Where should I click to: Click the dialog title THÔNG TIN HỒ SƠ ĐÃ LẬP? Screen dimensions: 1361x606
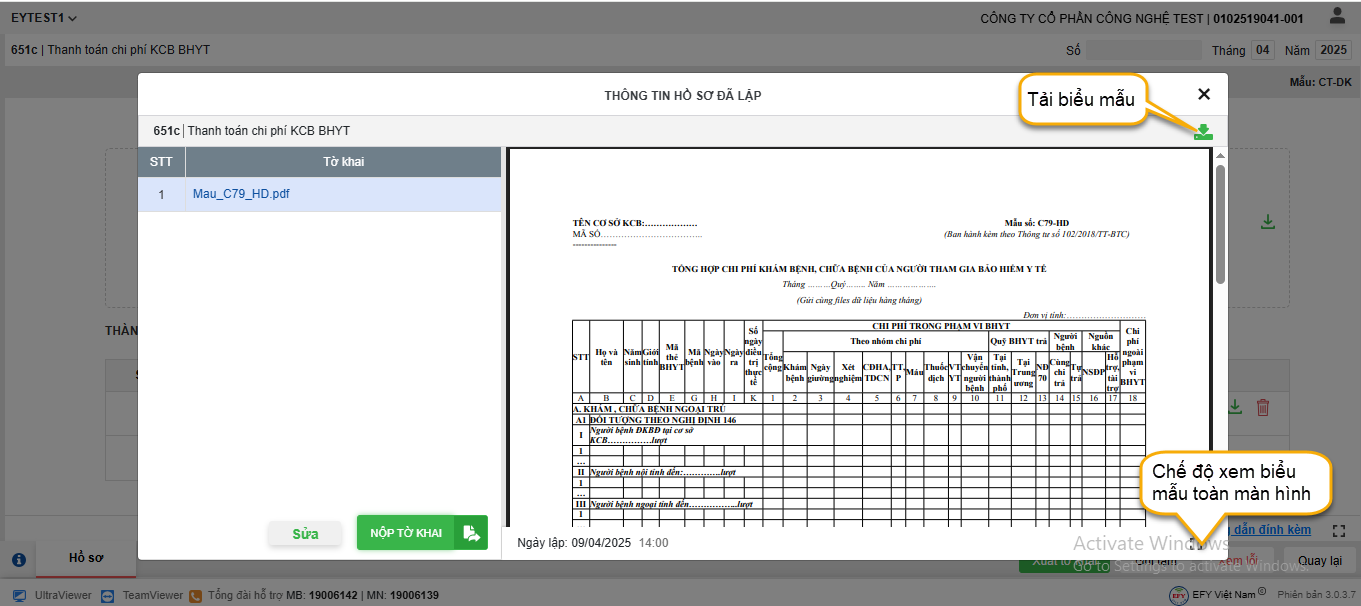pos(683,96)
